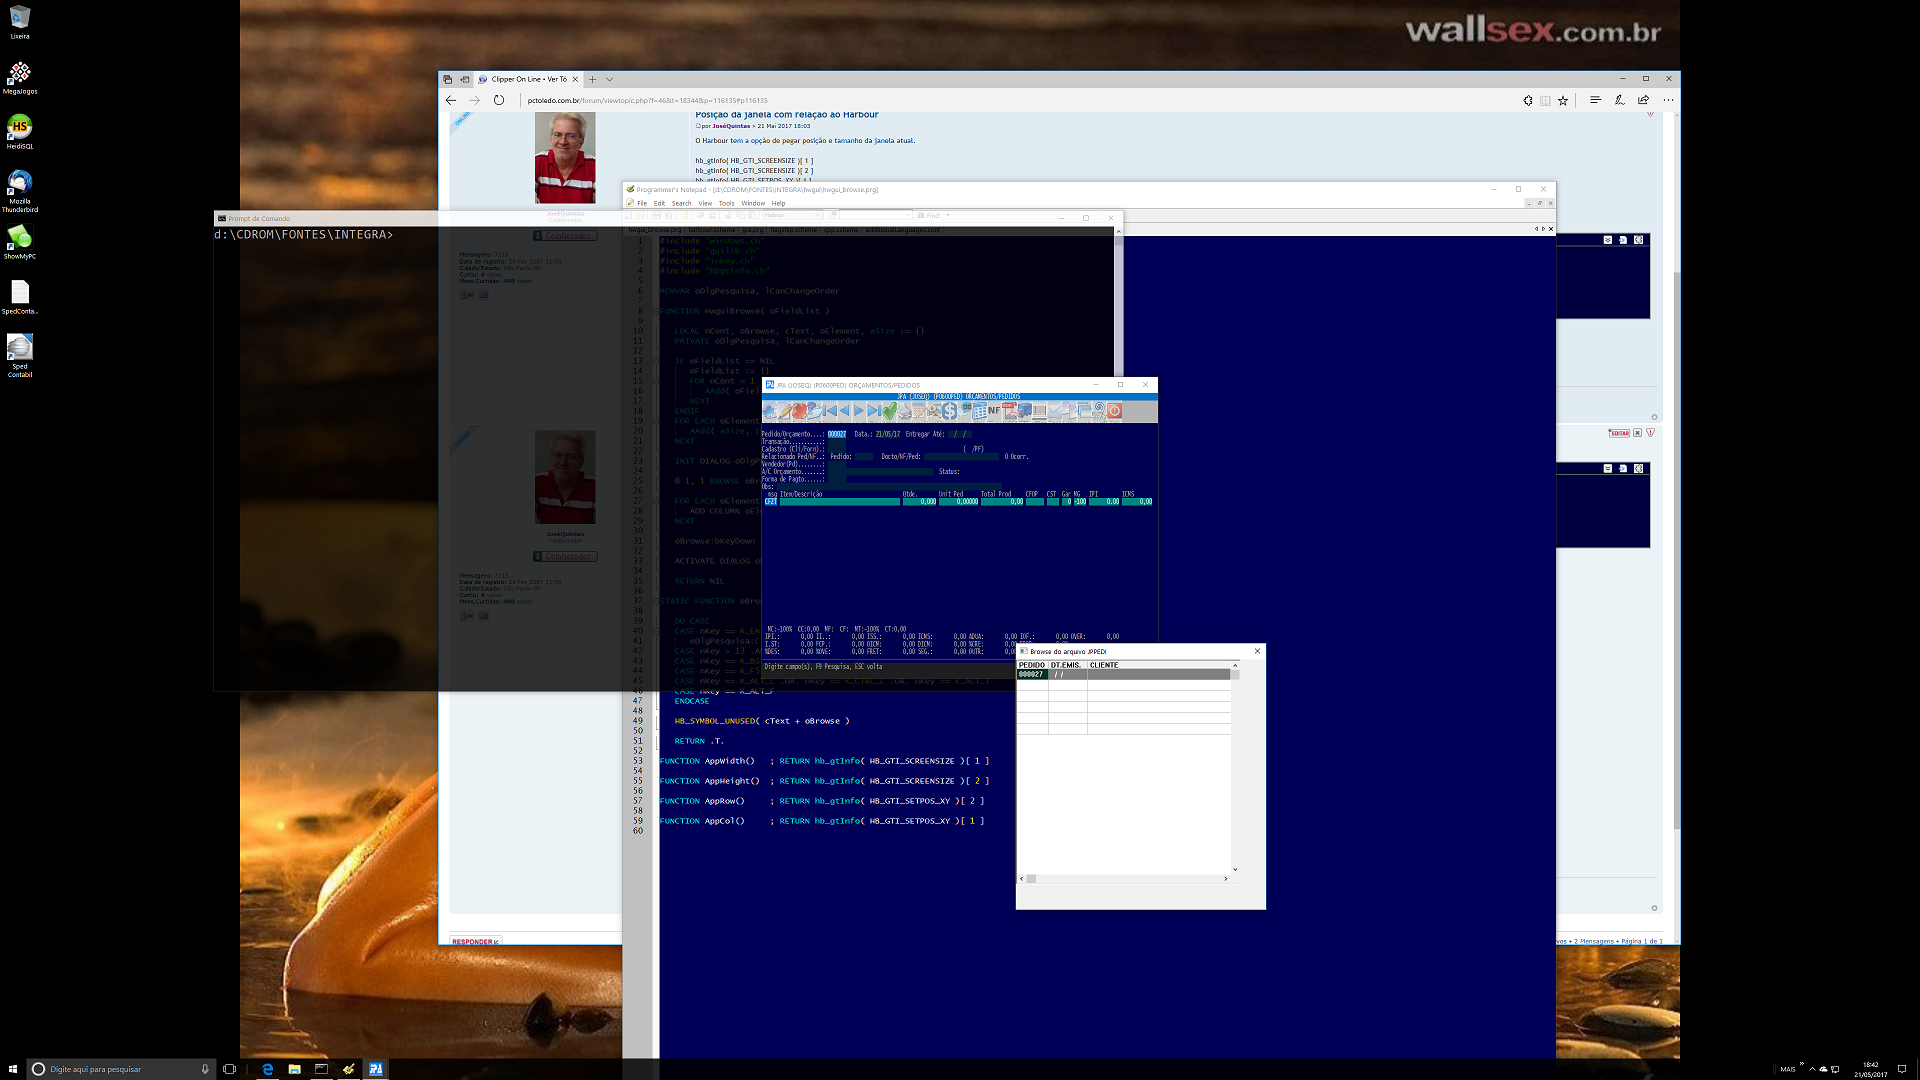Open the browser tabs dropdown chevron

tap(609, 79)
